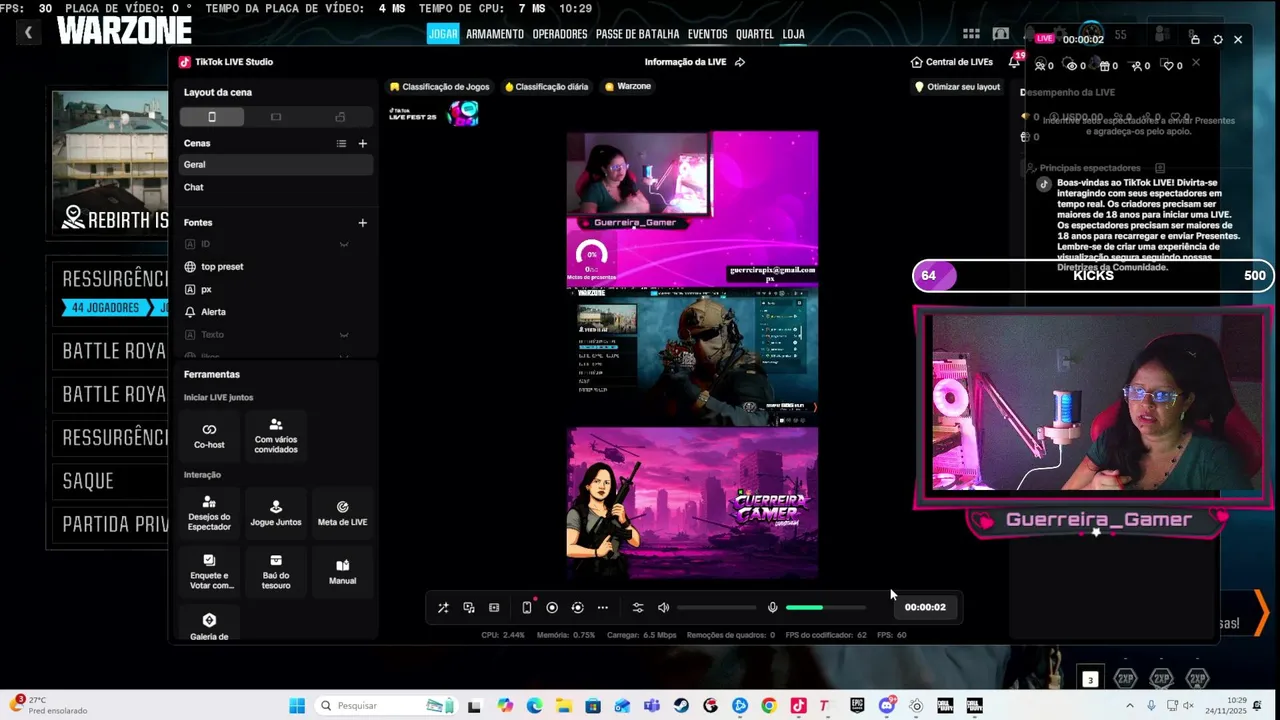Click the LIVE Fest 25 banner

[x=434, y=114]
